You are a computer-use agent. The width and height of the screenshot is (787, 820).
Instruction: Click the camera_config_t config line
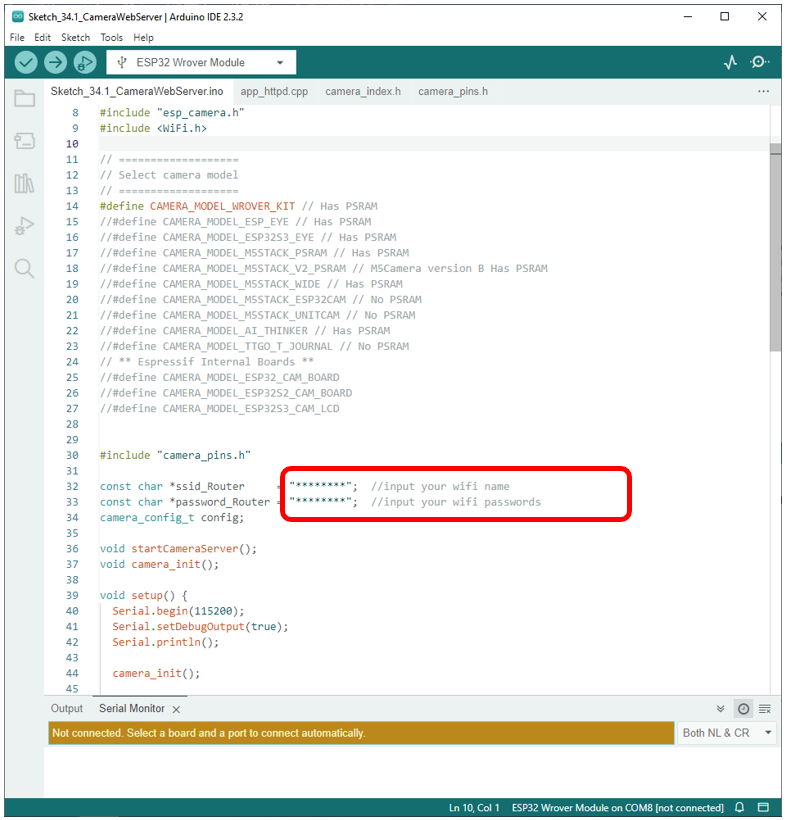(172, 518)
